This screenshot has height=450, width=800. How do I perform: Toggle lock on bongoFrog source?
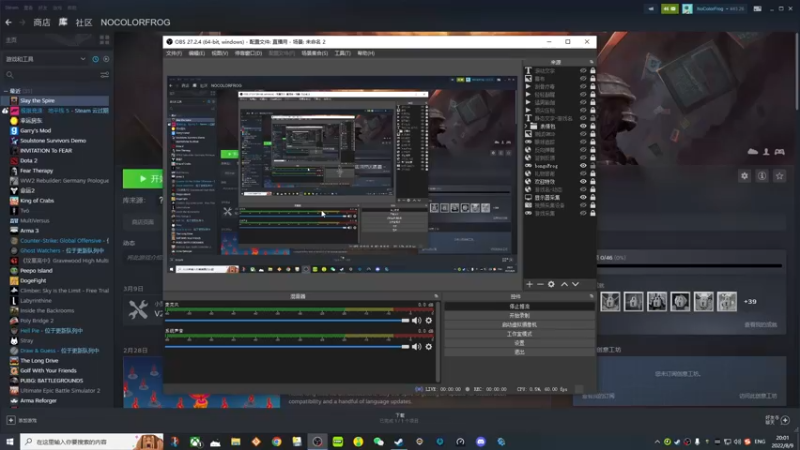(593, 166)
